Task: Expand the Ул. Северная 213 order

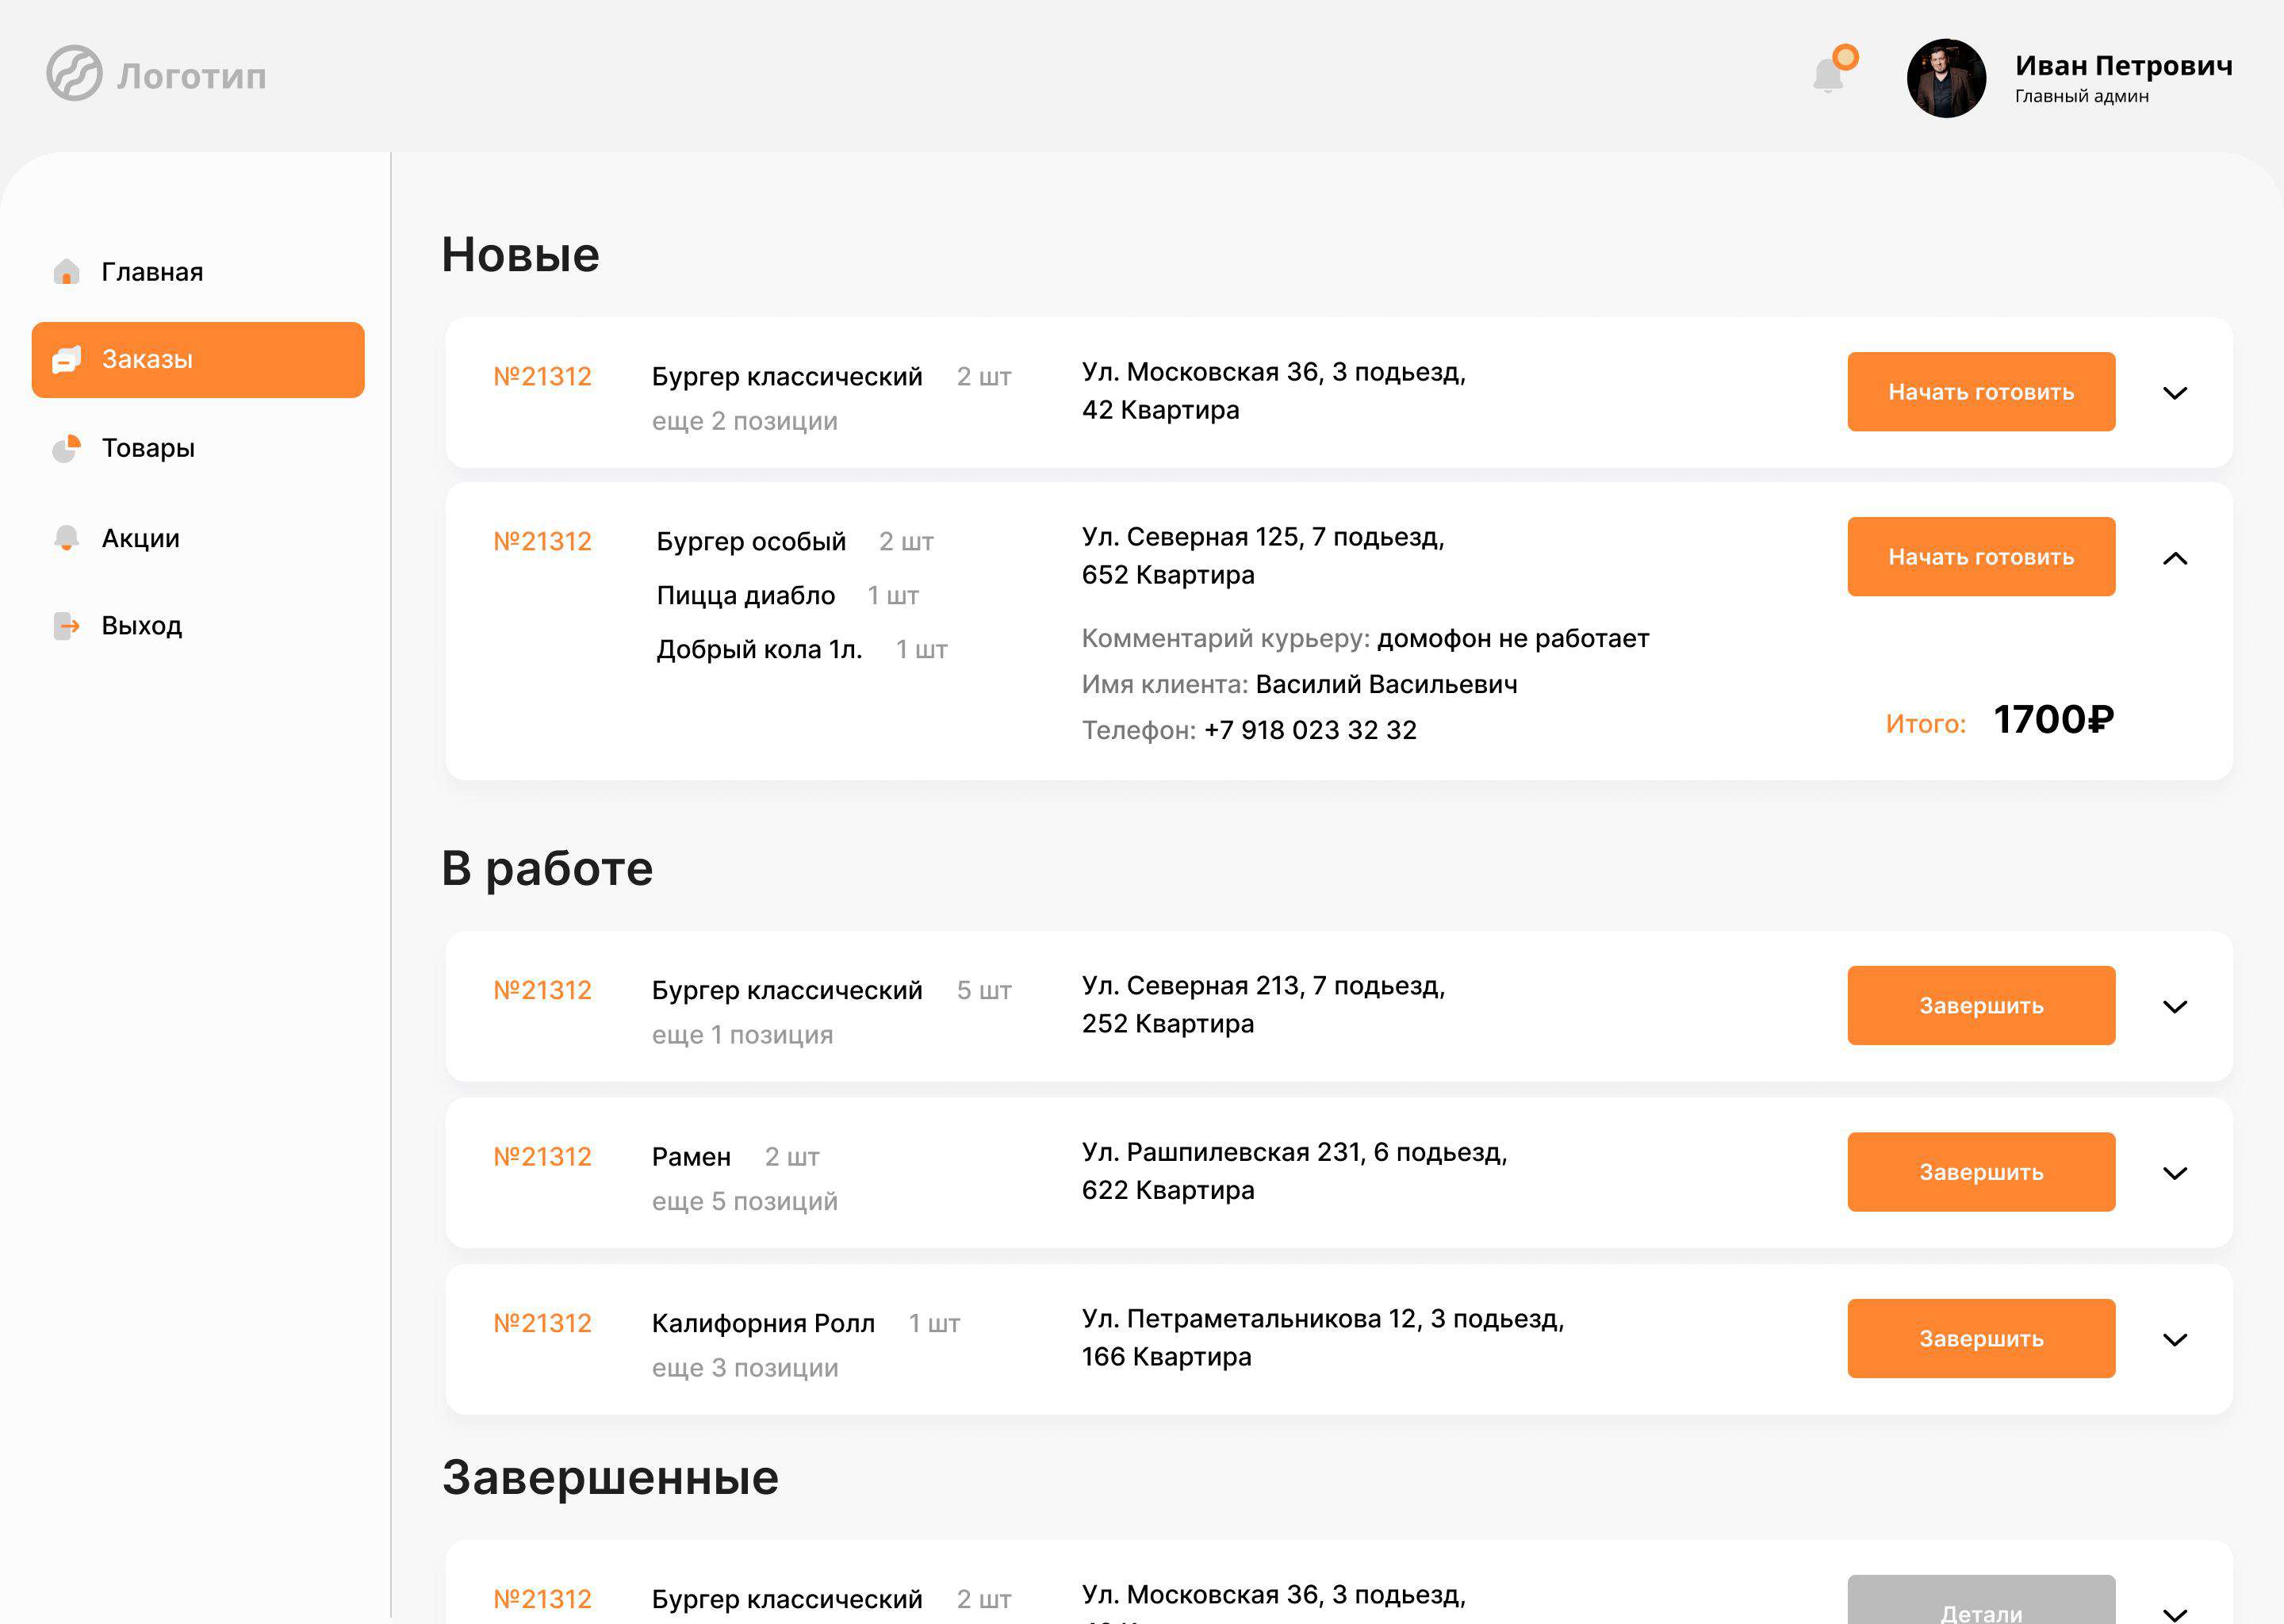Action: coord(2174,1007)
